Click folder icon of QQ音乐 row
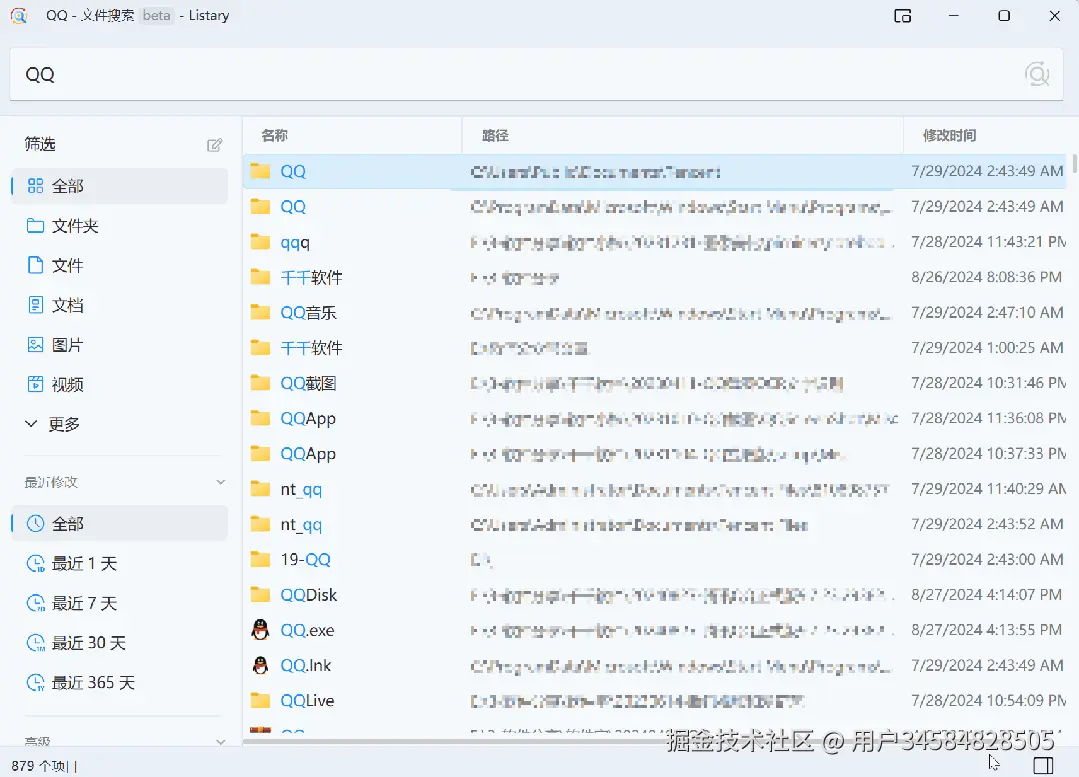Screen dimensions: 1079x777 (260, 312)
